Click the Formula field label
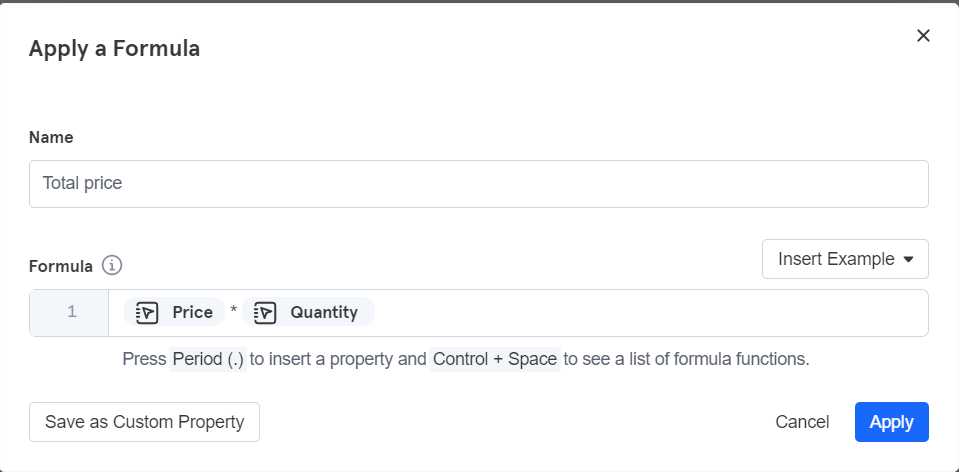The width and height of the screenshot is (959, 472). click(x=61, y=267)
